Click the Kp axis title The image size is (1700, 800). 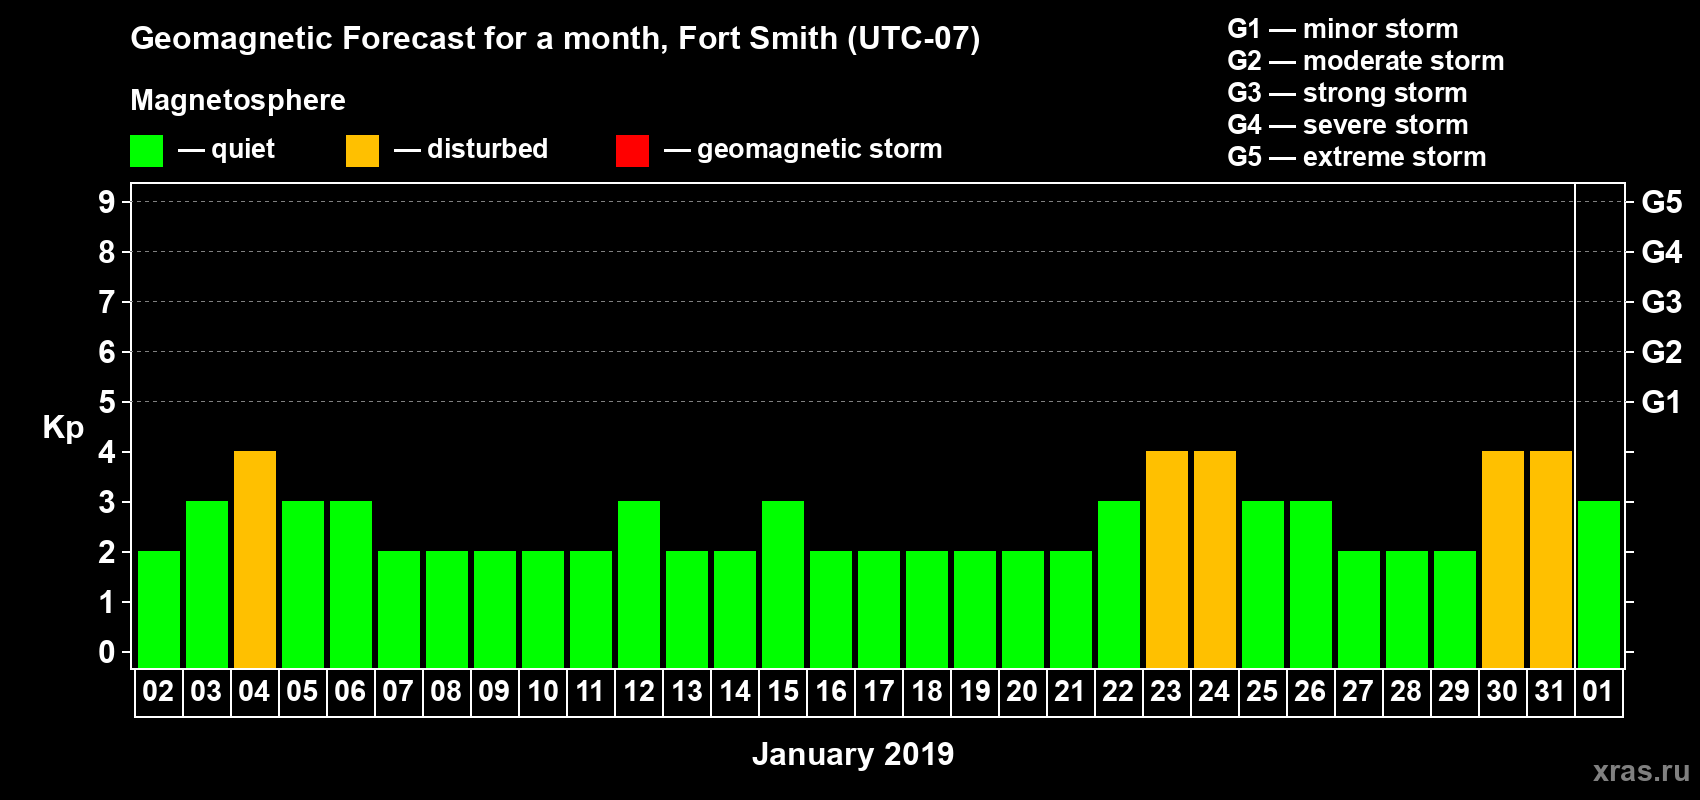63,428
